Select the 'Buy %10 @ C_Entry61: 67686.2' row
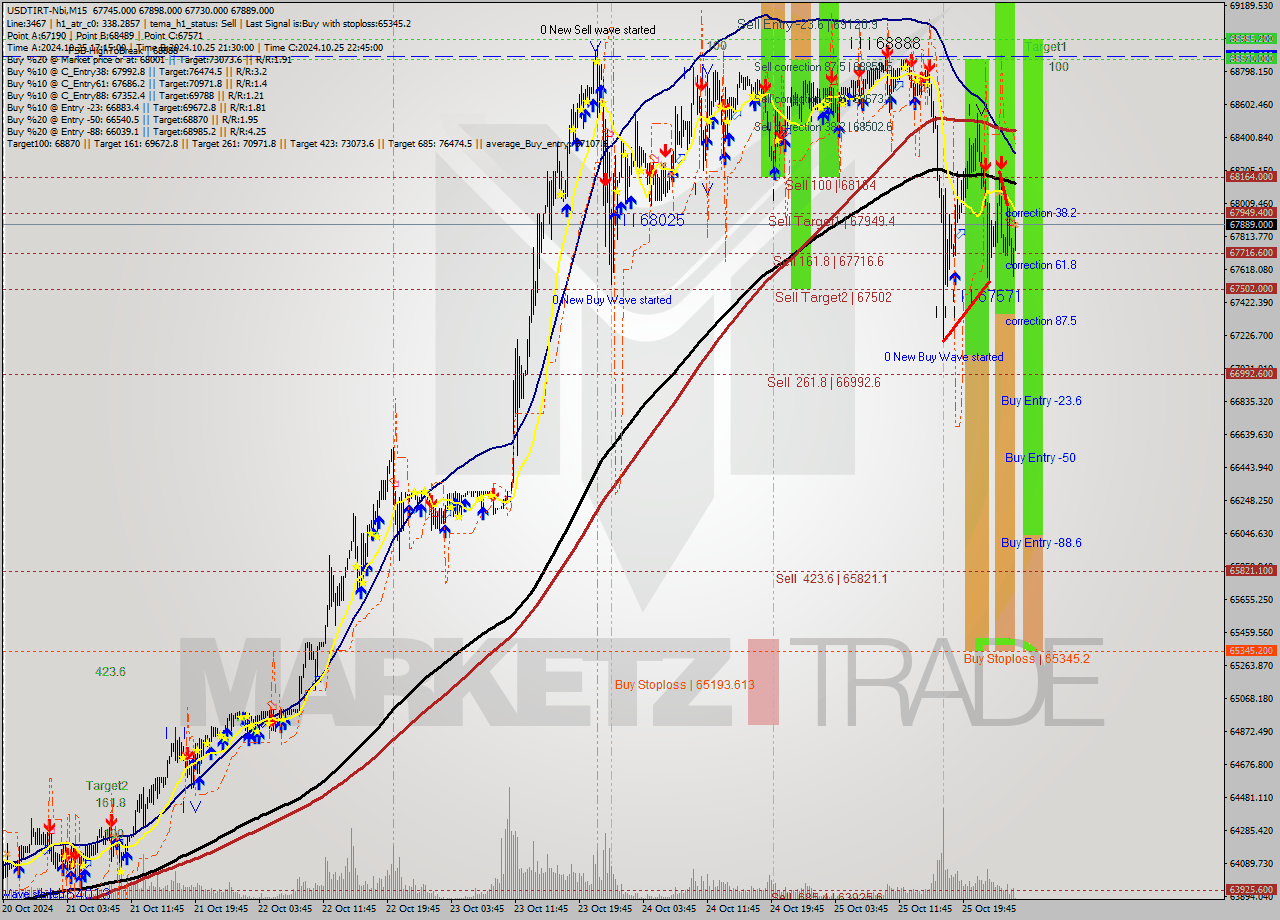This screenshot has height=920, width=1280. (135, 83)
